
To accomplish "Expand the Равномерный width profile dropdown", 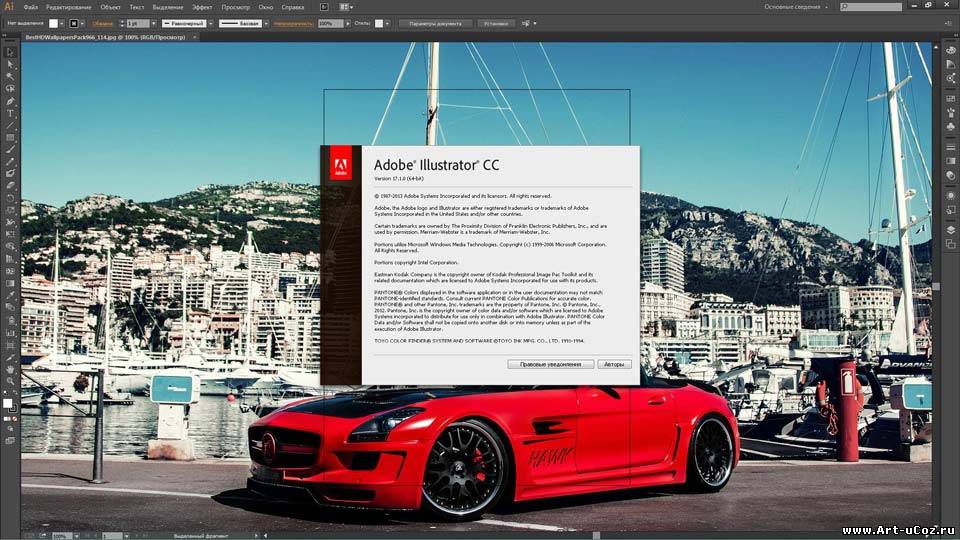I will tap(211, 24).
